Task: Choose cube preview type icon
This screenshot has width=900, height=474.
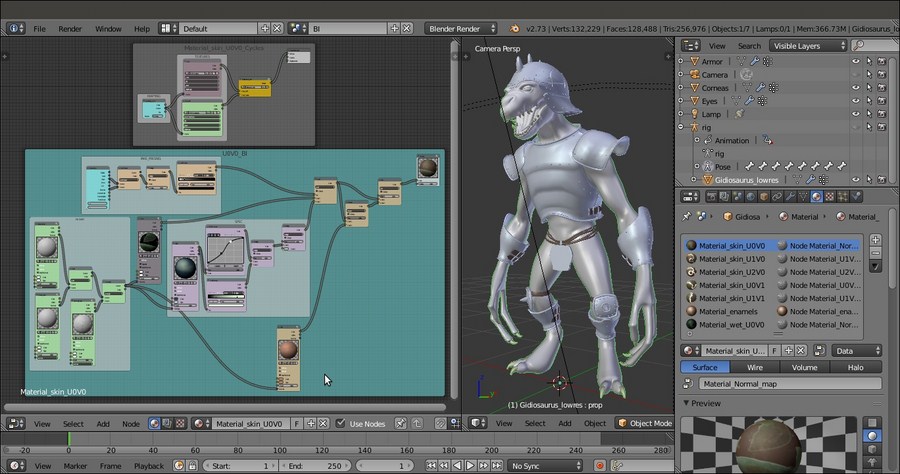Action: click(x=872, y=449)
